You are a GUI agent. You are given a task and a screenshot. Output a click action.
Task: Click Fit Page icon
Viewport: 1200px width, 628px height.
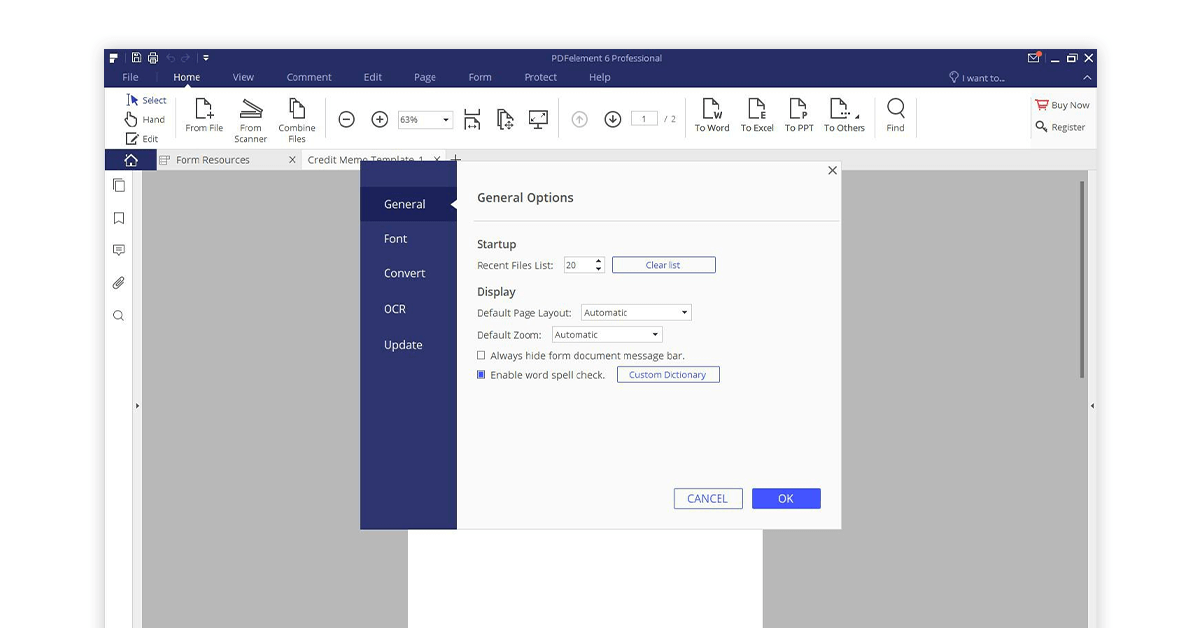pos(505,119)
